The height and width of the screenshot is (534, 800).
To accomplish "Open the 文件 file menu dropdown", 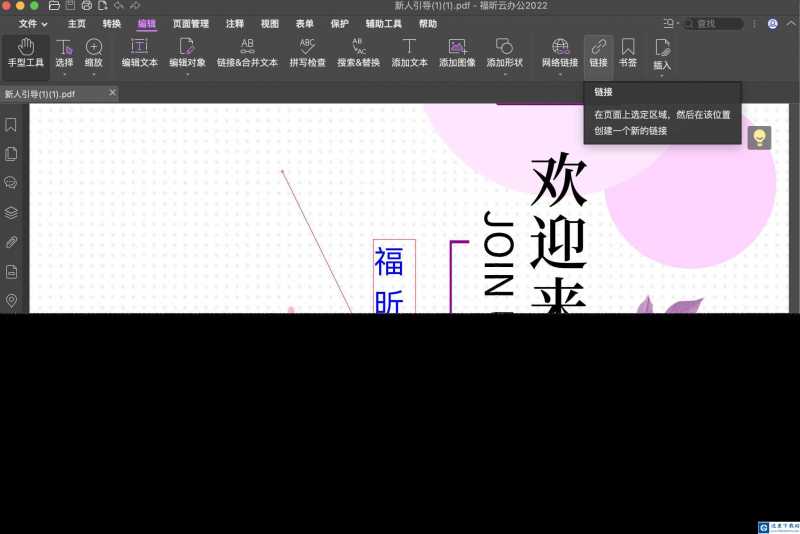I will point(33,23).
